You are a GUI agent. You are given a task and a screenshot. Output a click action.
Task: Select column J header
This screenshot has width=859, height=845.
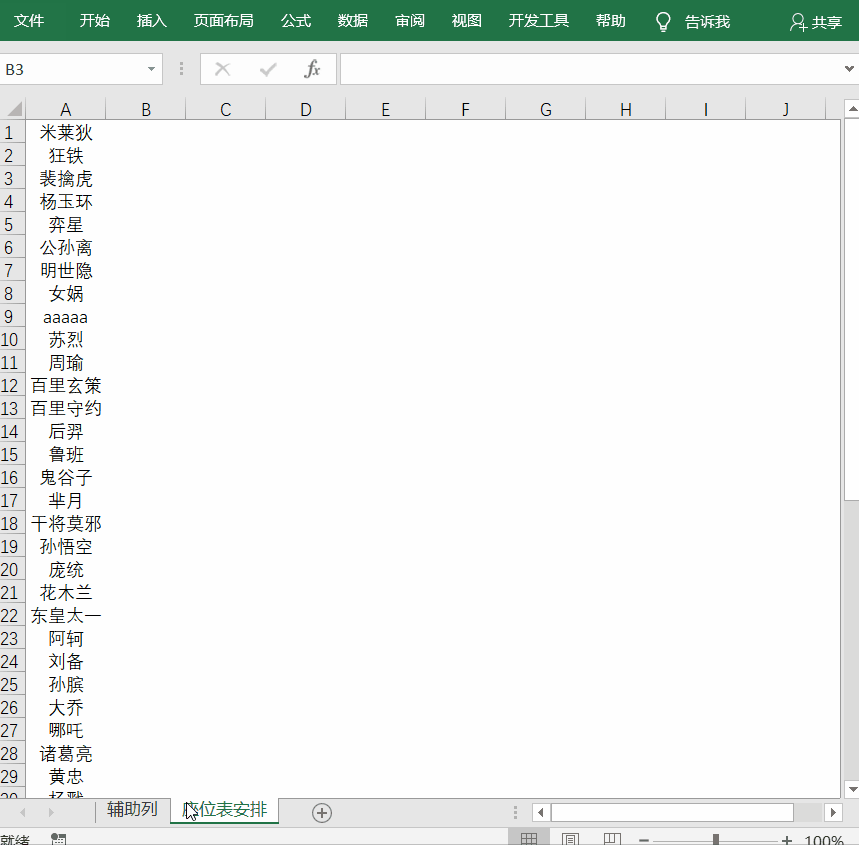pos(786,110)
